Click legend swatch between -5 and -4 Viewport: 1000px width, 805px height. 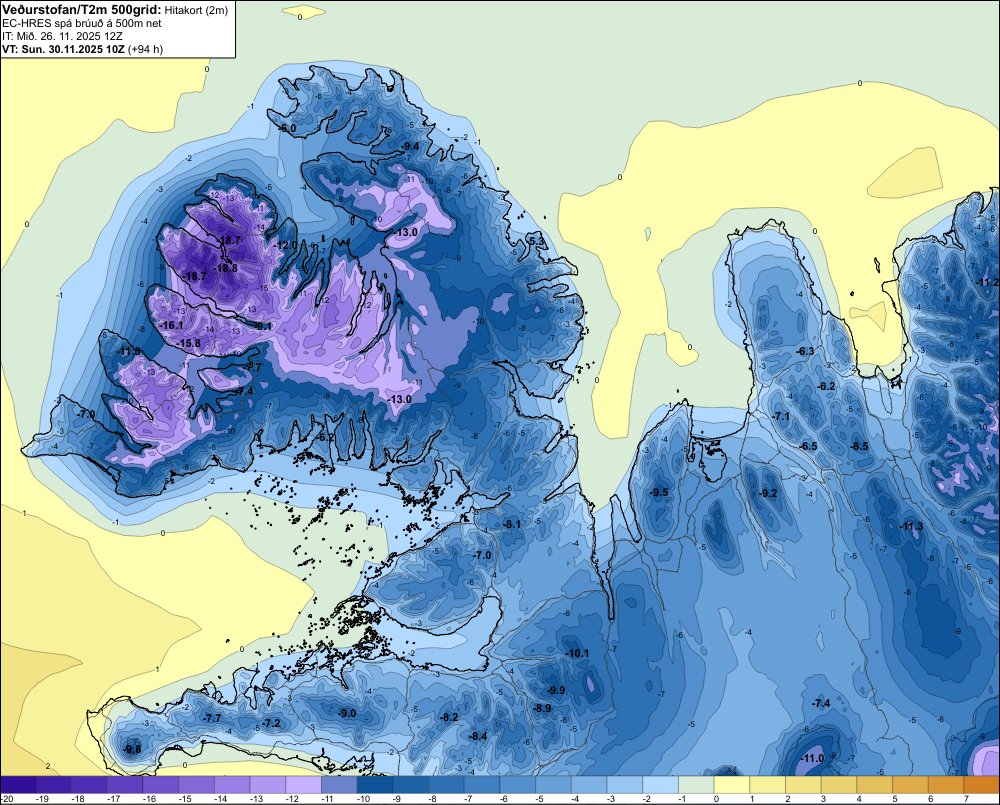pyautogui.click(x=554, y=785)
